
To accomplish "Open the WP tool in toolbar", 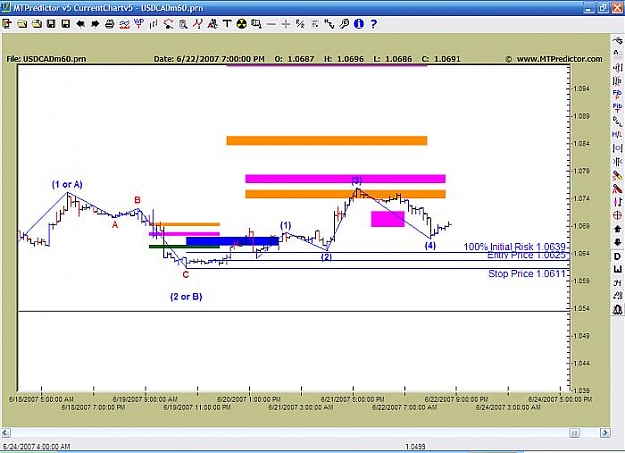I will click(x=139, y=24).
